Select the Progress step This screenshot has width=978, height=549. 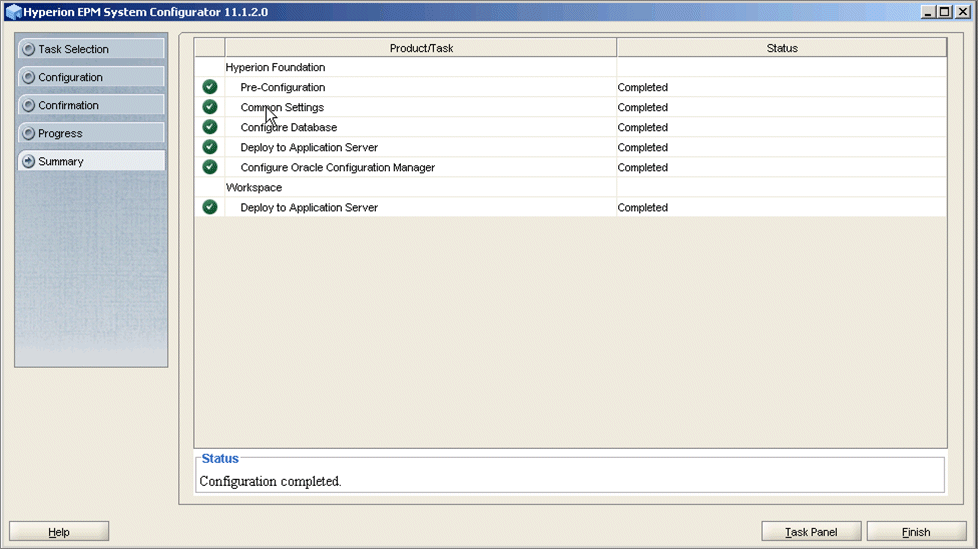[x=91, y=133]
